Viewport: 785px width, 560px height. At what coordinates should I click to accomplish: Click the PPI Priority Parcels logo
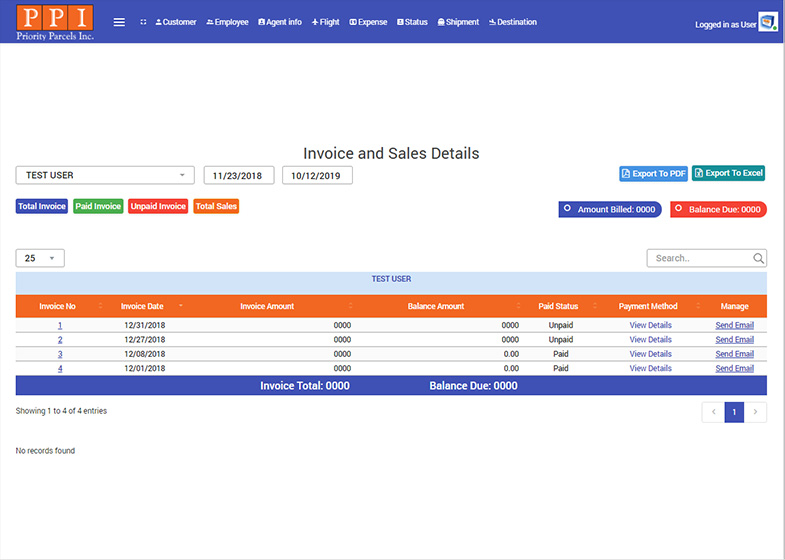pos(55,22)
